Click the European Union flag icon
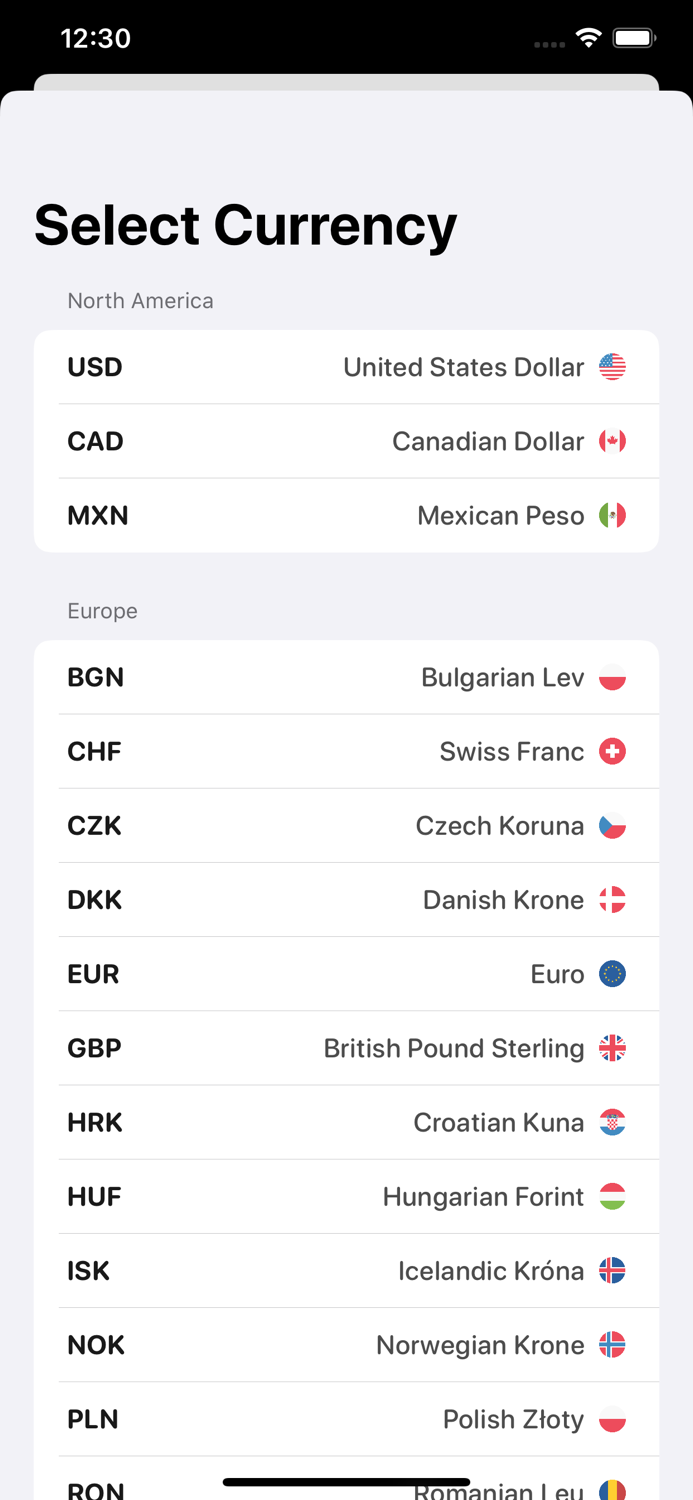The image size is (693, 1500). [613, 973]
